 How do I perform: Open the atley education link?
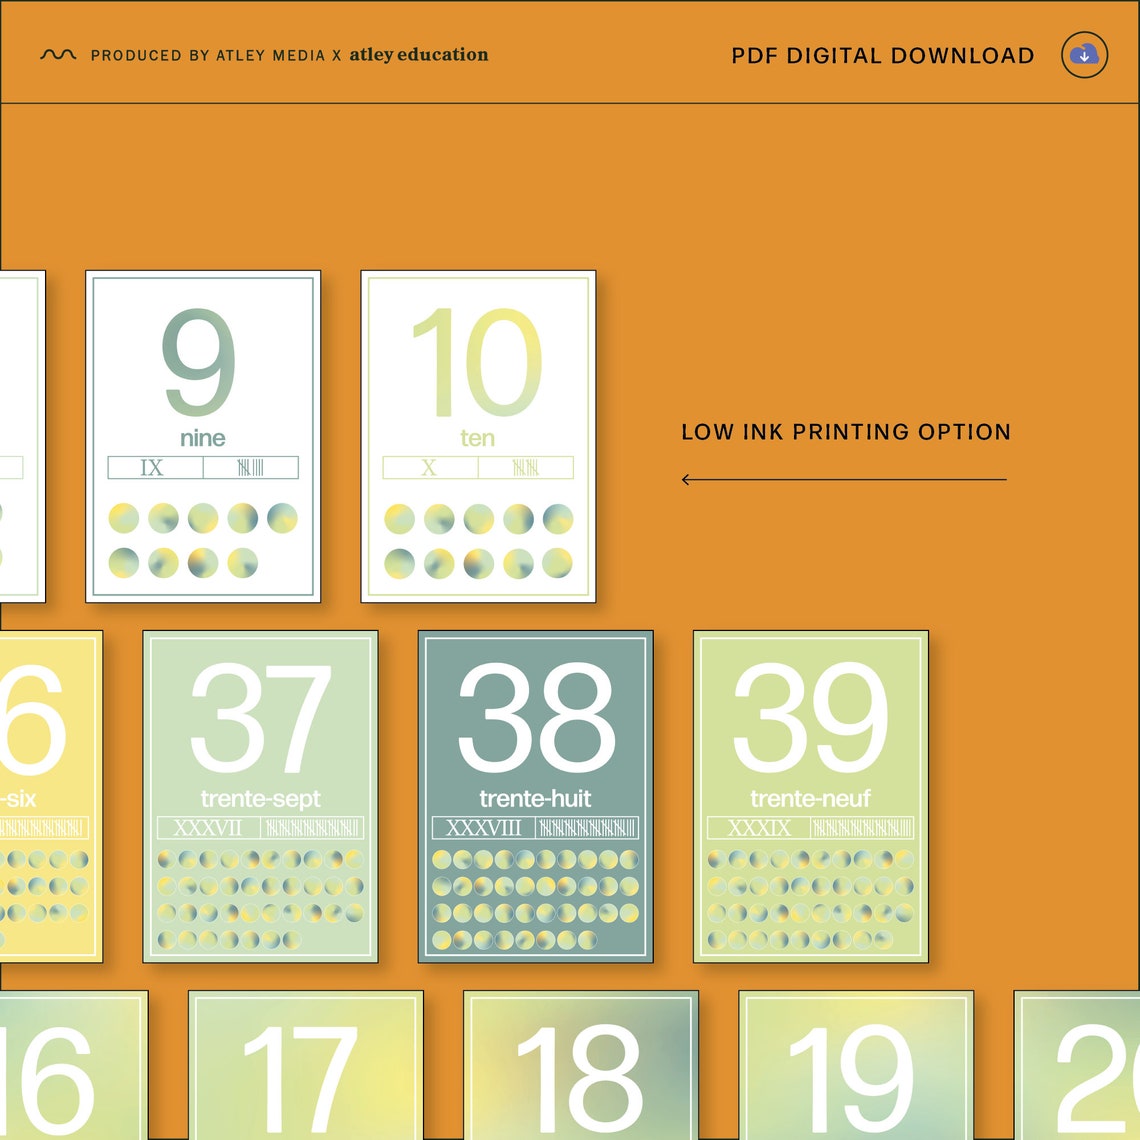417,55
